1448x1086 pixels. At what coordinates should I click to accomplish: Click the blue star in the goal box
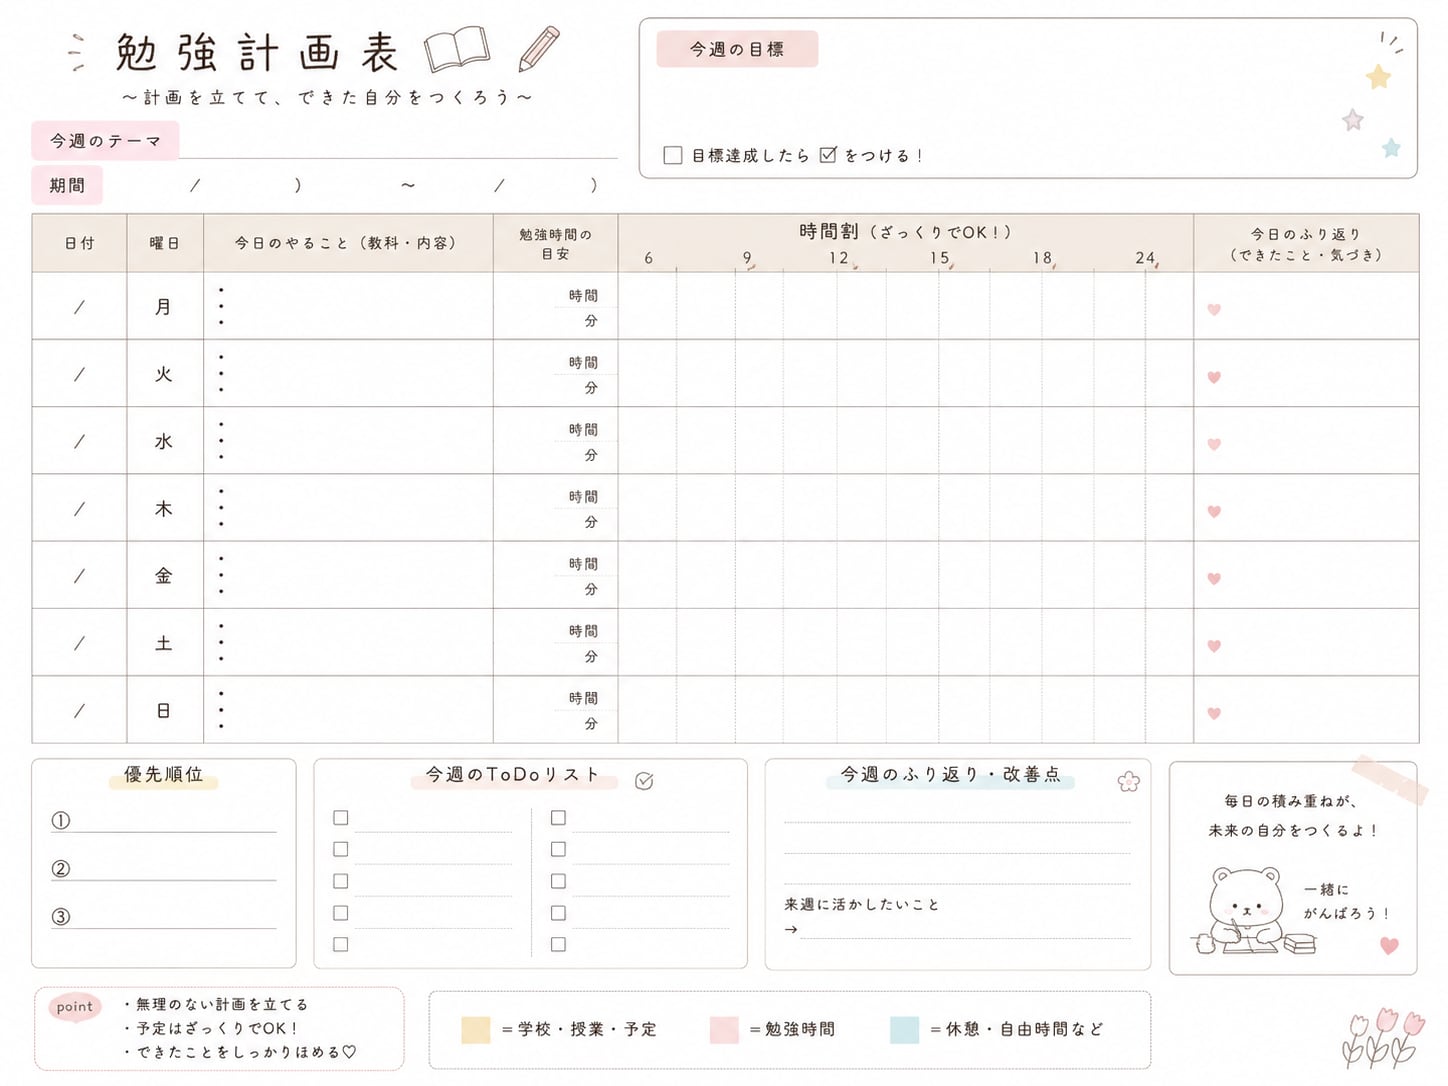[x=1391, y=148]
